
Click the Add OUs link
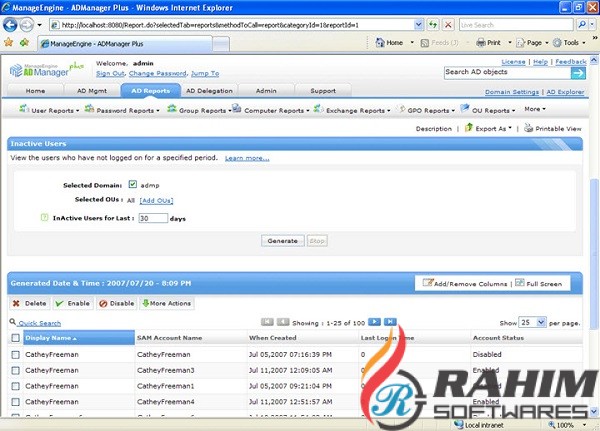pos(156,201)
